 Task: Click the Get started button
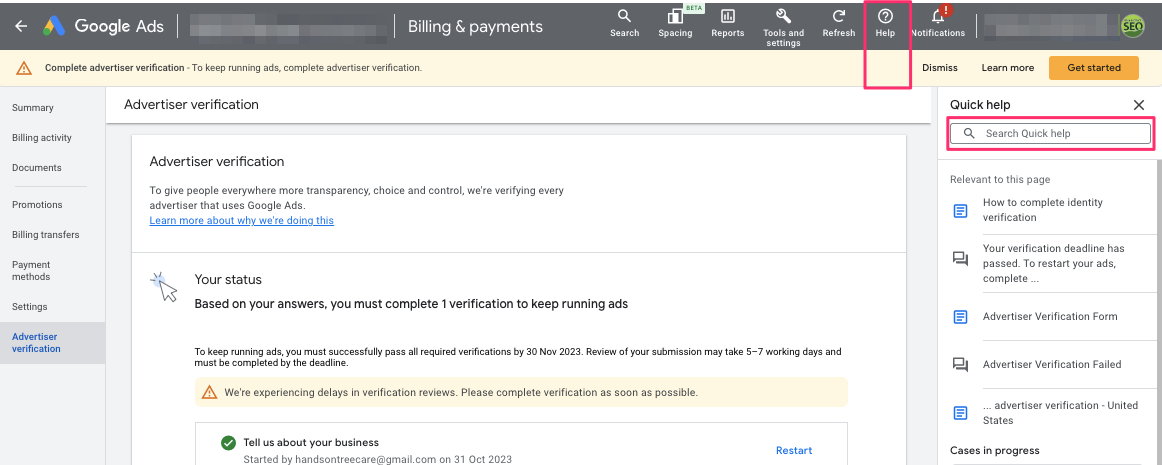click(1094, 67)
